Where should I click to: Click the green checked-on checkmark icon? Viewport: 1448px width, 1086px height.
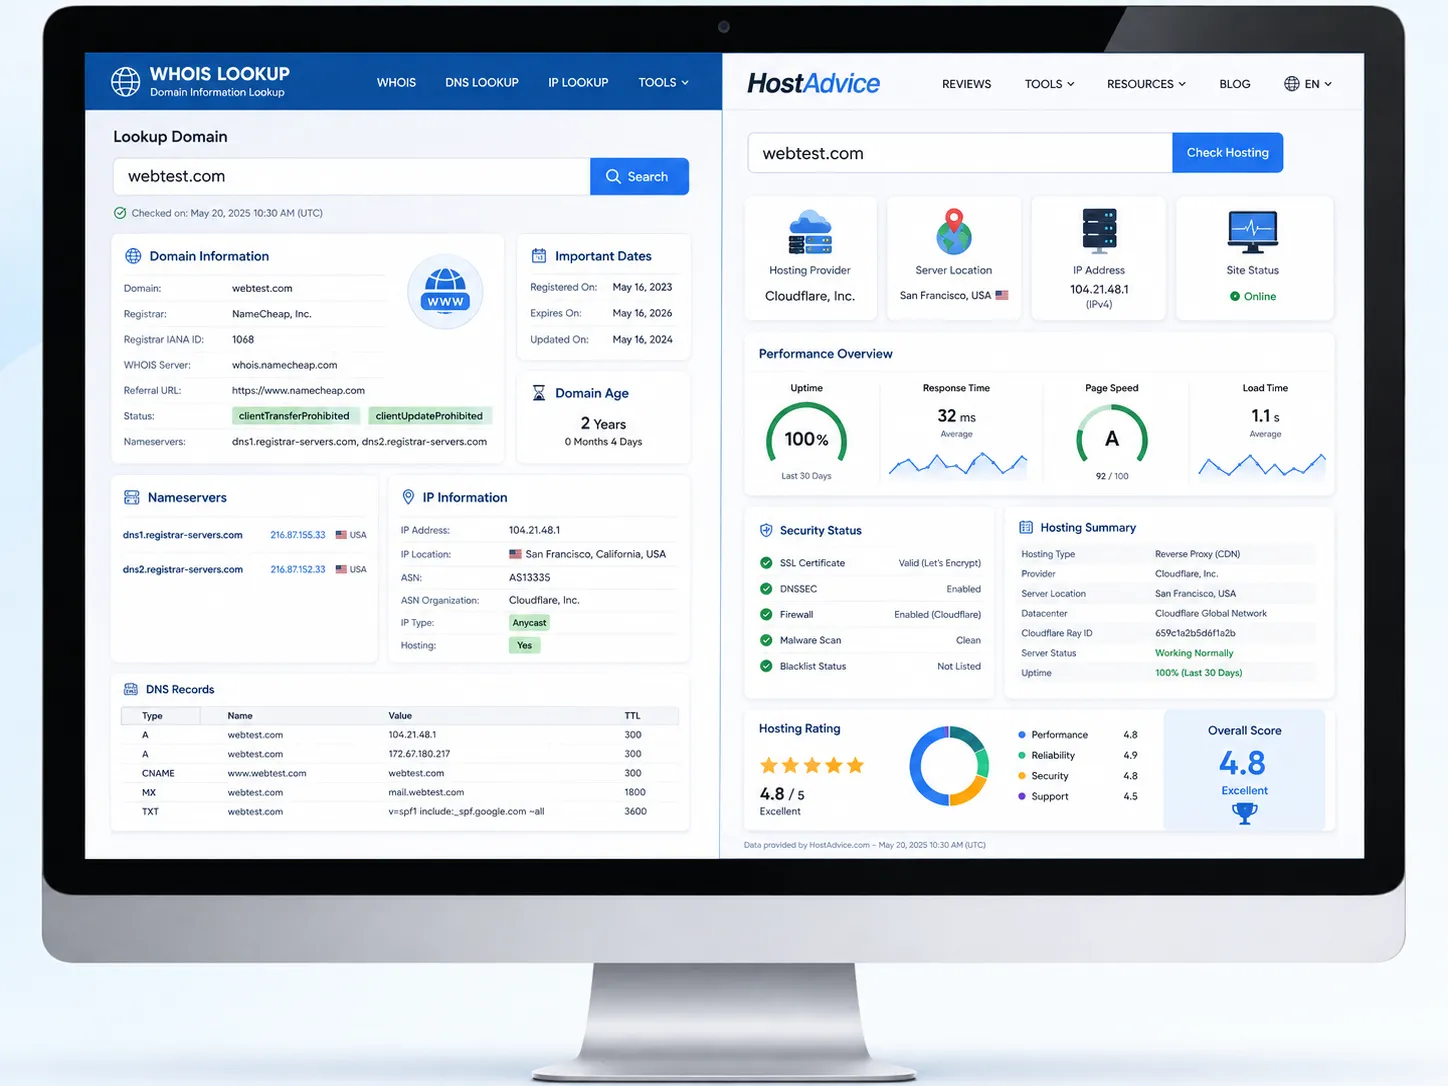point(120,213)
